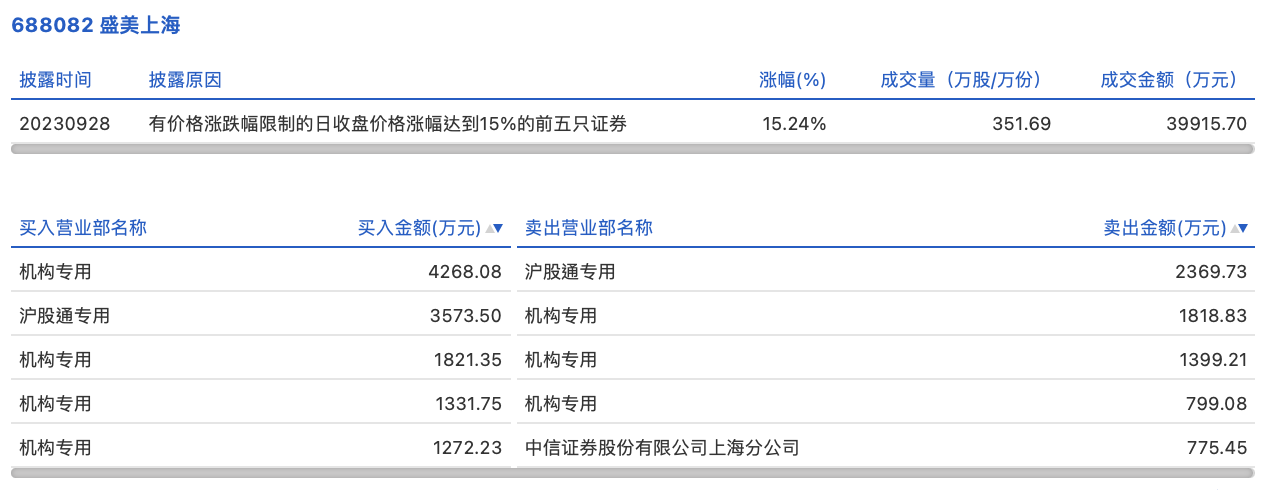
Task: Click the descending sort arrow for 买入金额
Action: 499,229
